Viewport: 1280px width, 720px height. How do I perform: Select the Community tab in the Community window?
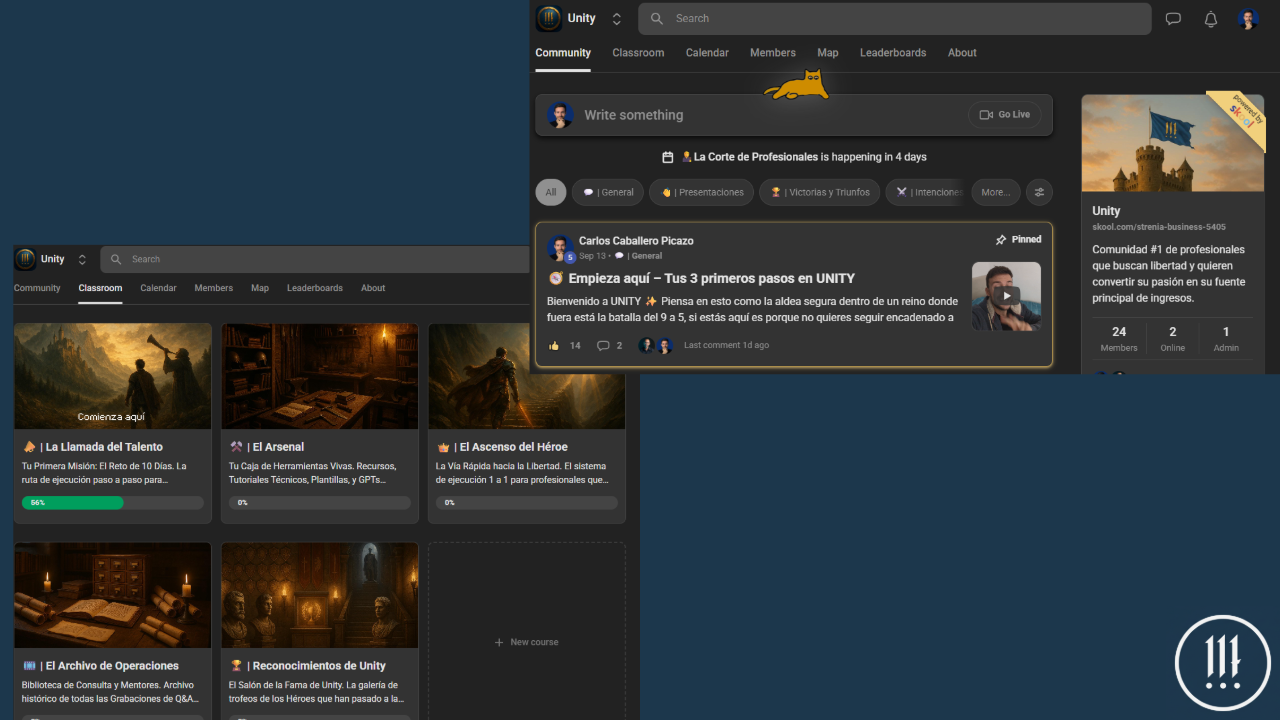coord(563,53)
